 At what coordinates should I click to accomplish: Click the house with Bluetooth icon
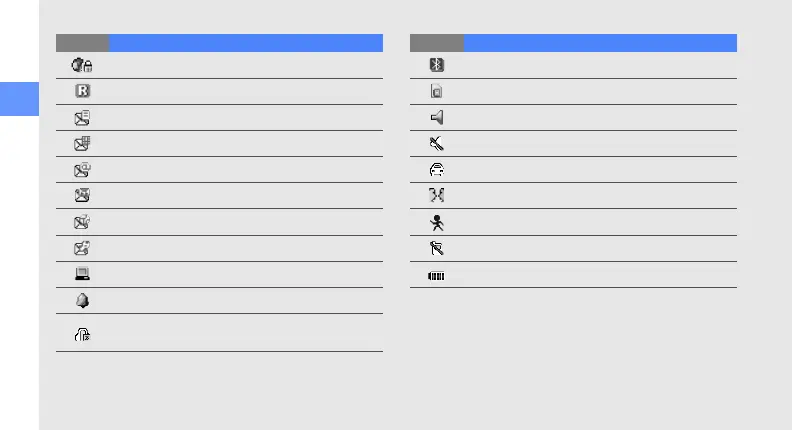(x=82, y=337)
